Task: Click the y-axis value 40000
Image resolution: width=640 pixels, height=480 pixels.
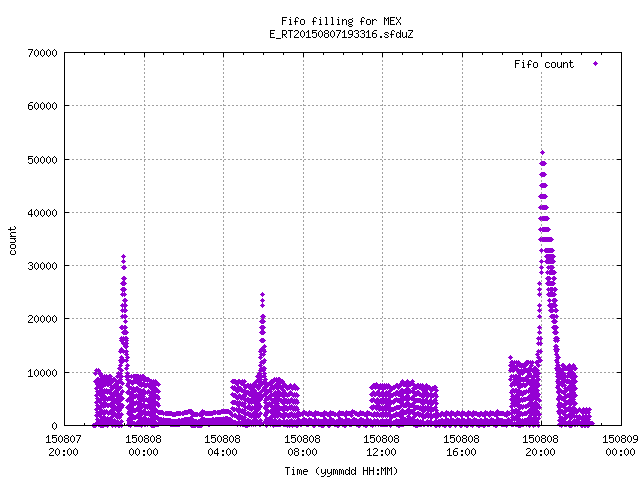Action: tap(42, 213)
